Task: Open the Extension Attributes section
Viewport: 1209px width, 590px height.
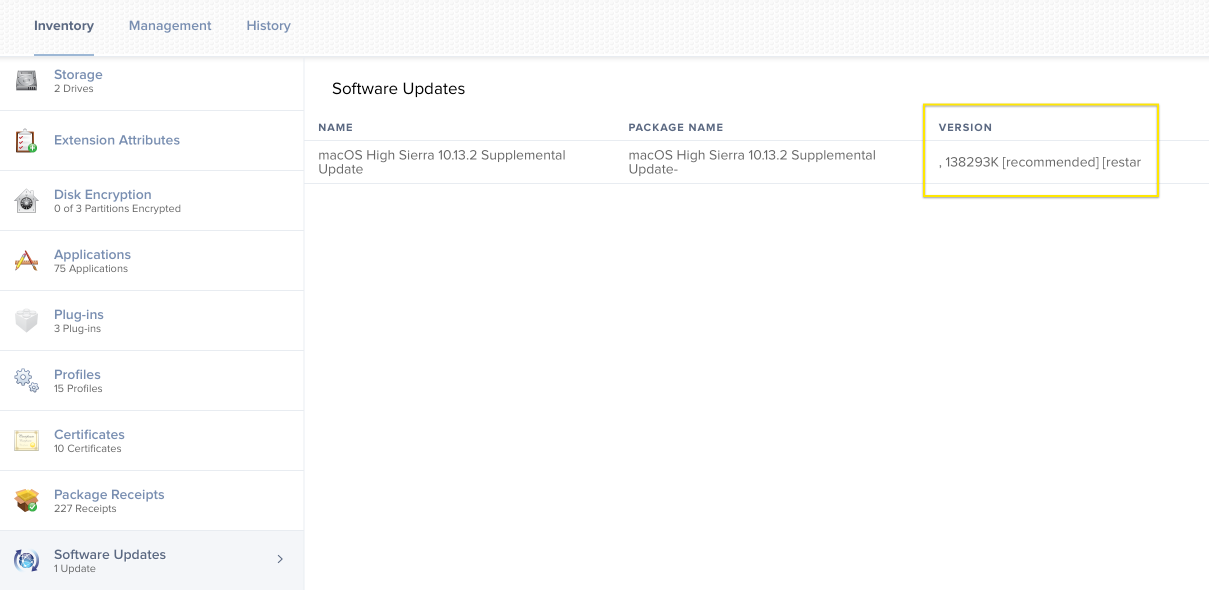Action: tap(152, 141)
